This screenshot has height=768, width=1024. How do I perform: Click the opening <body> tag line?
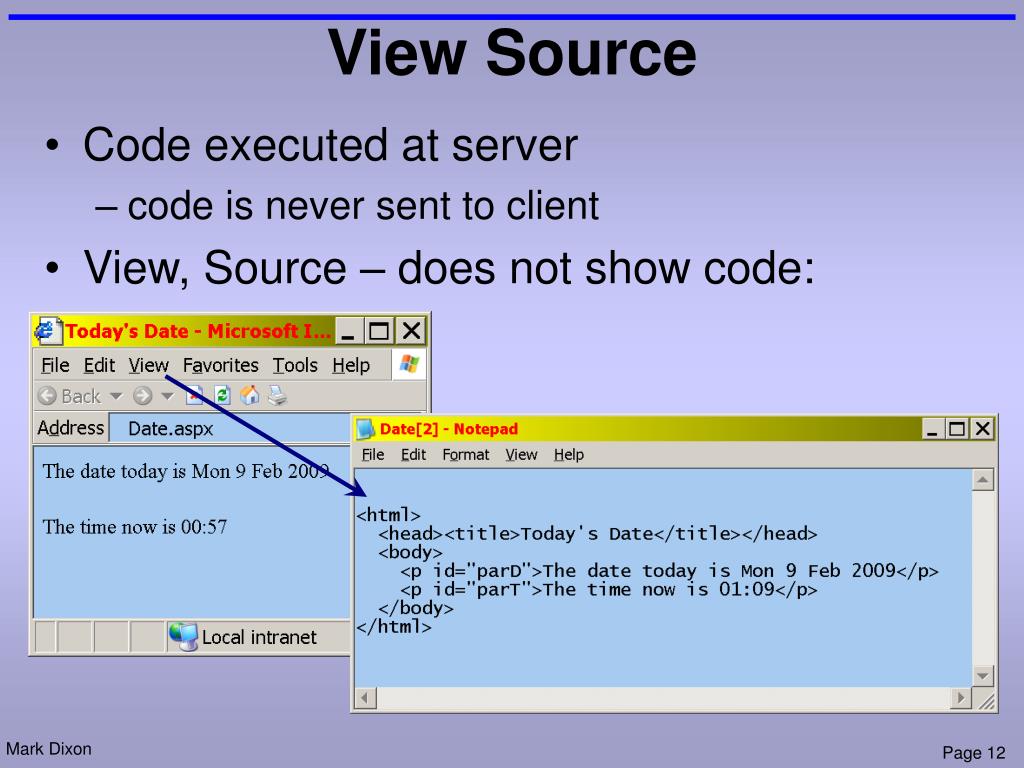pos(410,552)
